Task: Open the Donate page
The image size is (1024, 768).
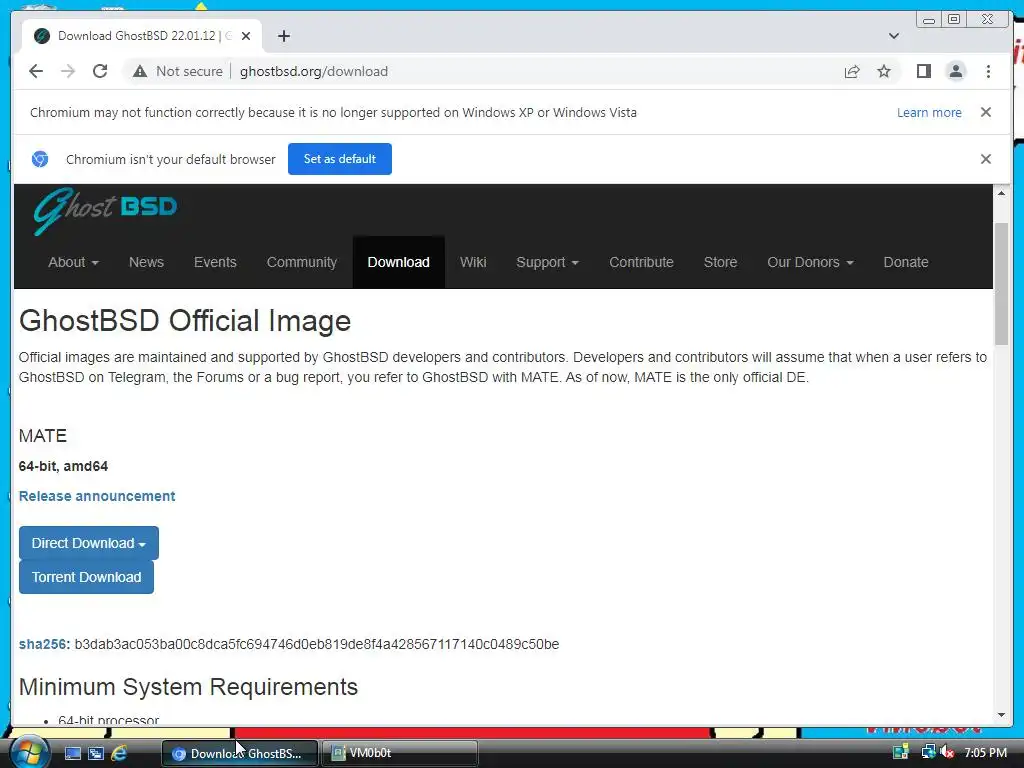Action: coord(906,262)
